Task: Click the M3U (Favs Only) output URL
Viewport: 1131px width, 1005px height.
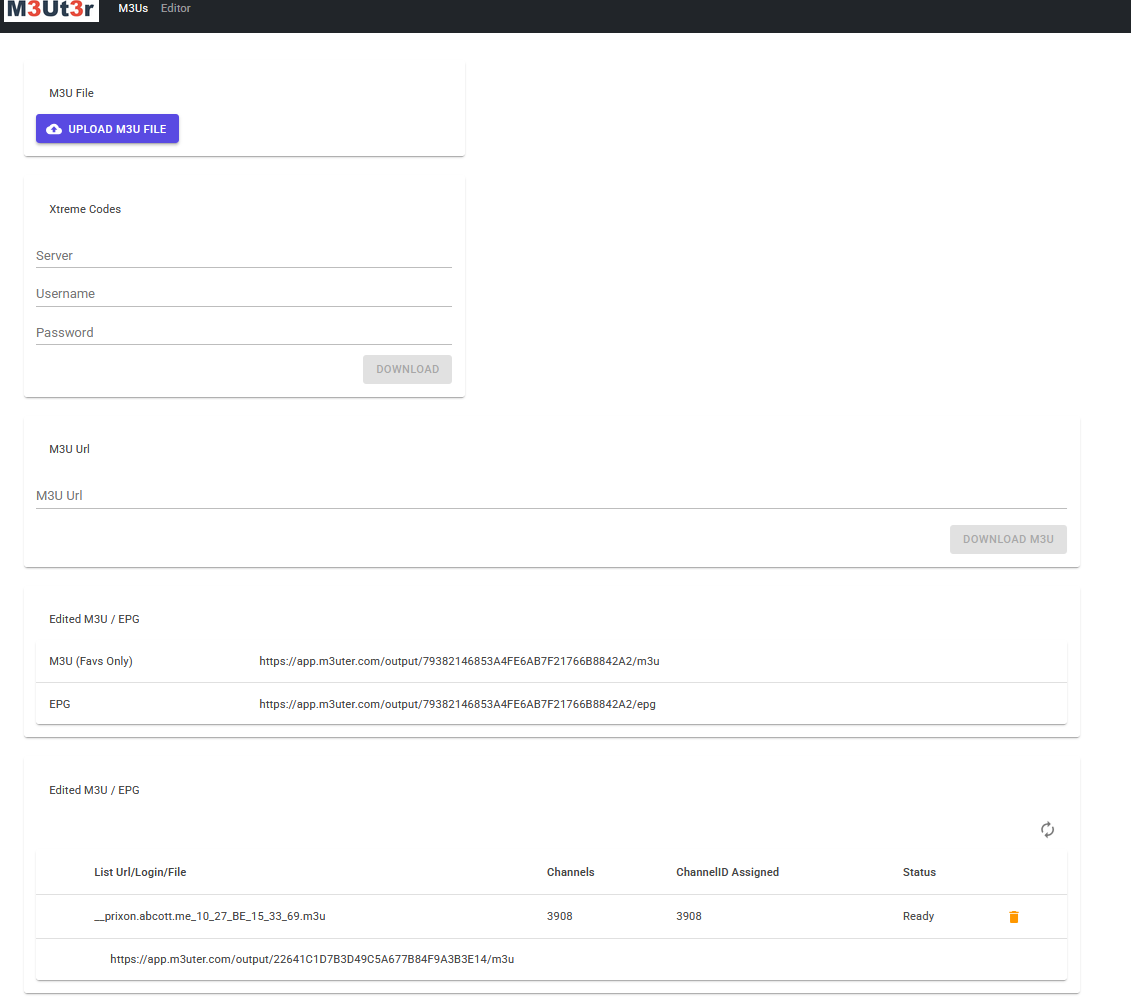Action: 459,662
